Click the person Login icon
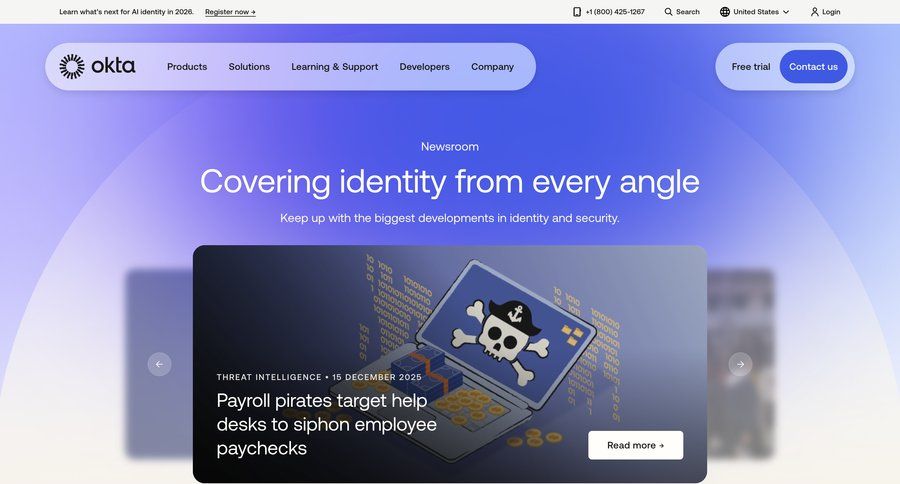The height and width of the screenshot is (484, 900). [x=814, y=11]
